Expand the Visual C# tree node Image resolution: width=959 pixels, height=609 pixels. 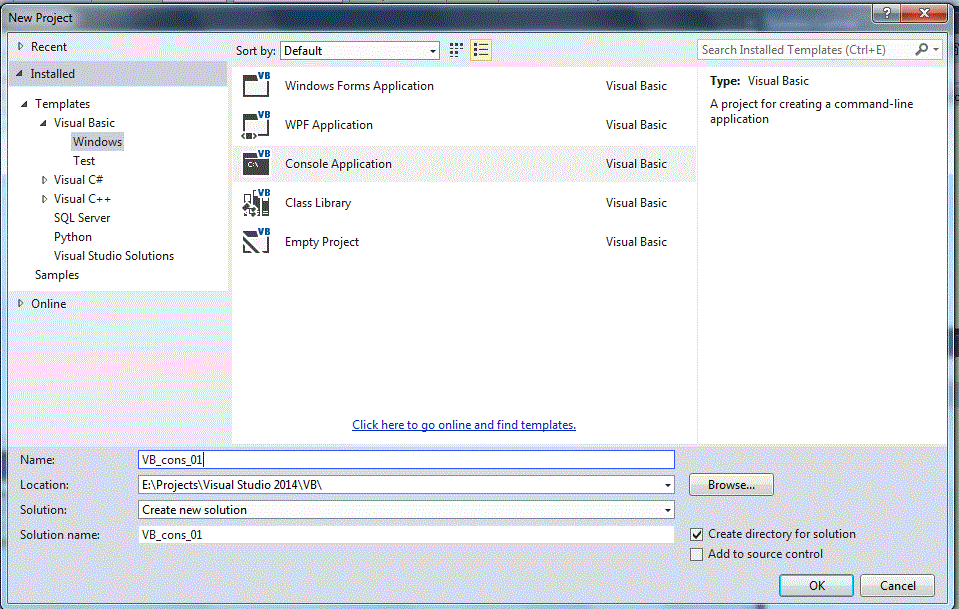(44, 180)
